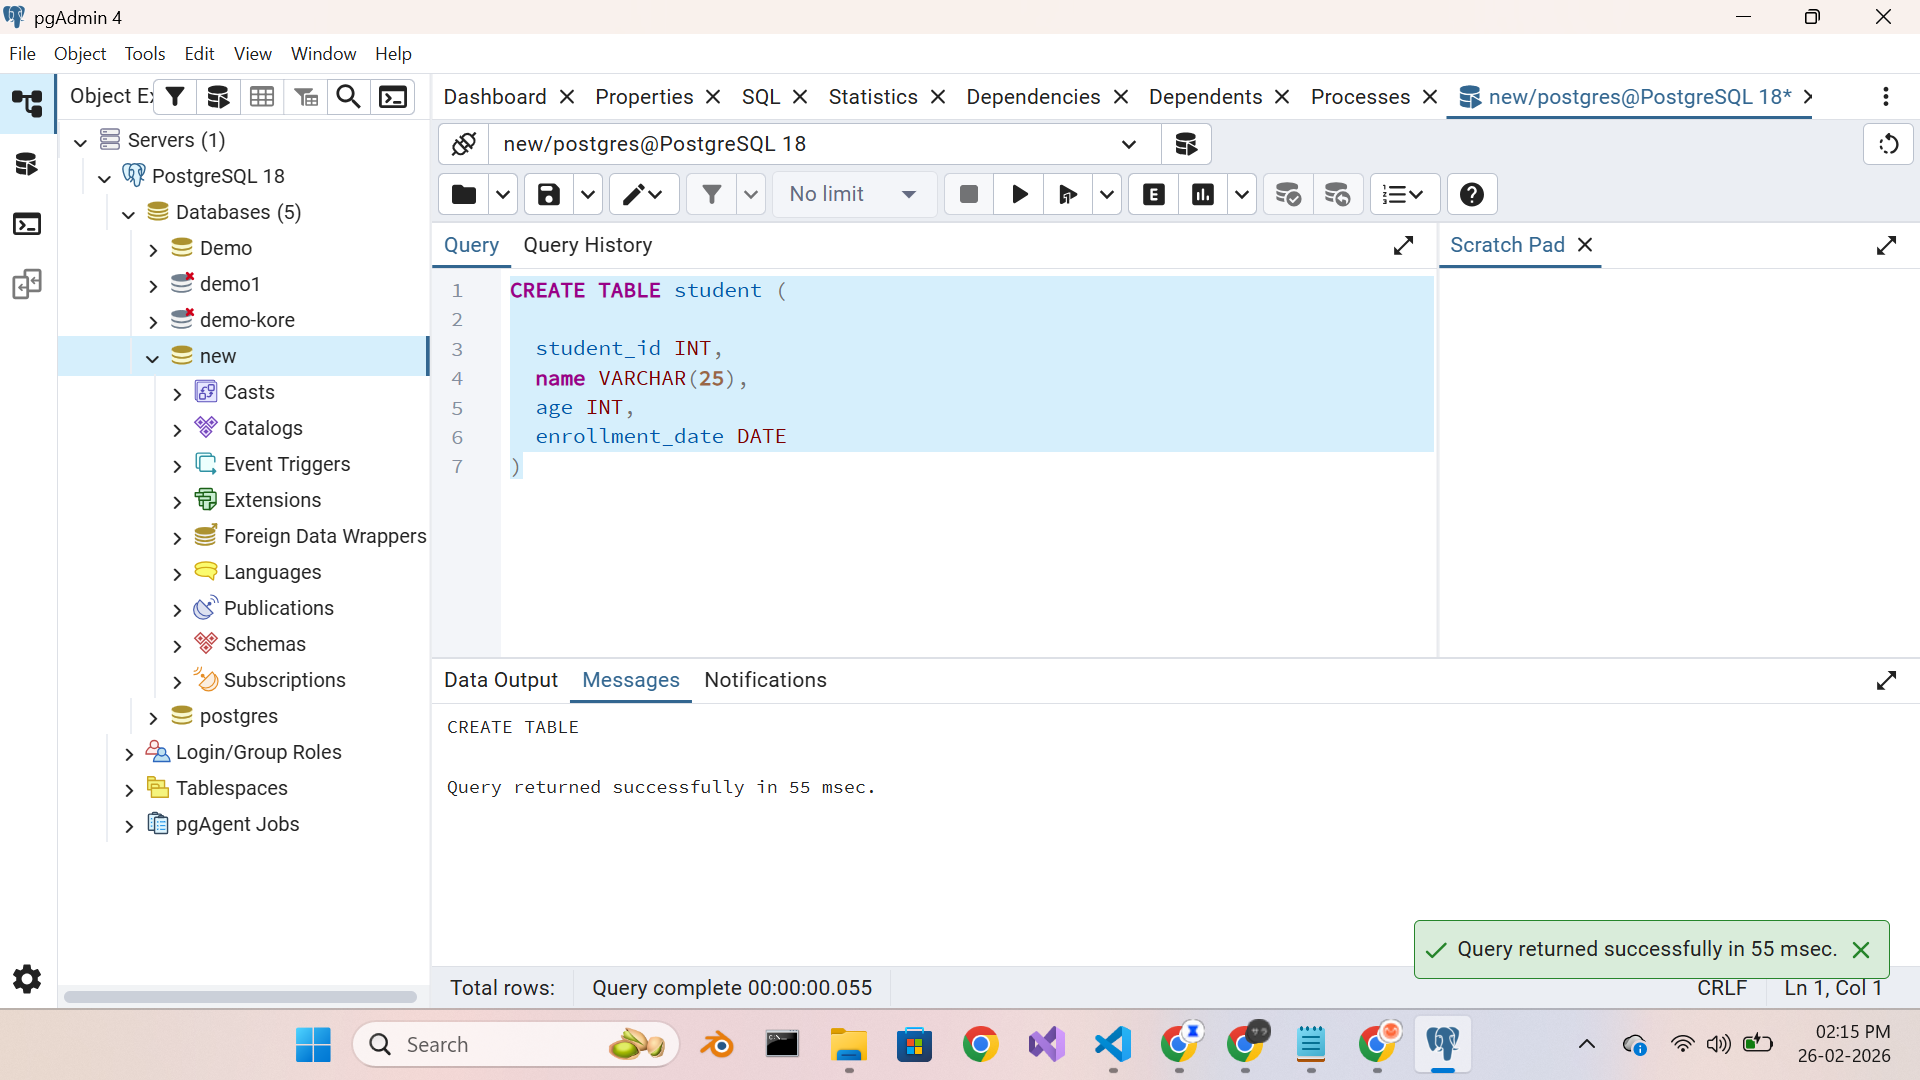This screenshot has width=1920, height=1080.
Task: Click the Search Objects magnifier icon
Action: (348, 96)
